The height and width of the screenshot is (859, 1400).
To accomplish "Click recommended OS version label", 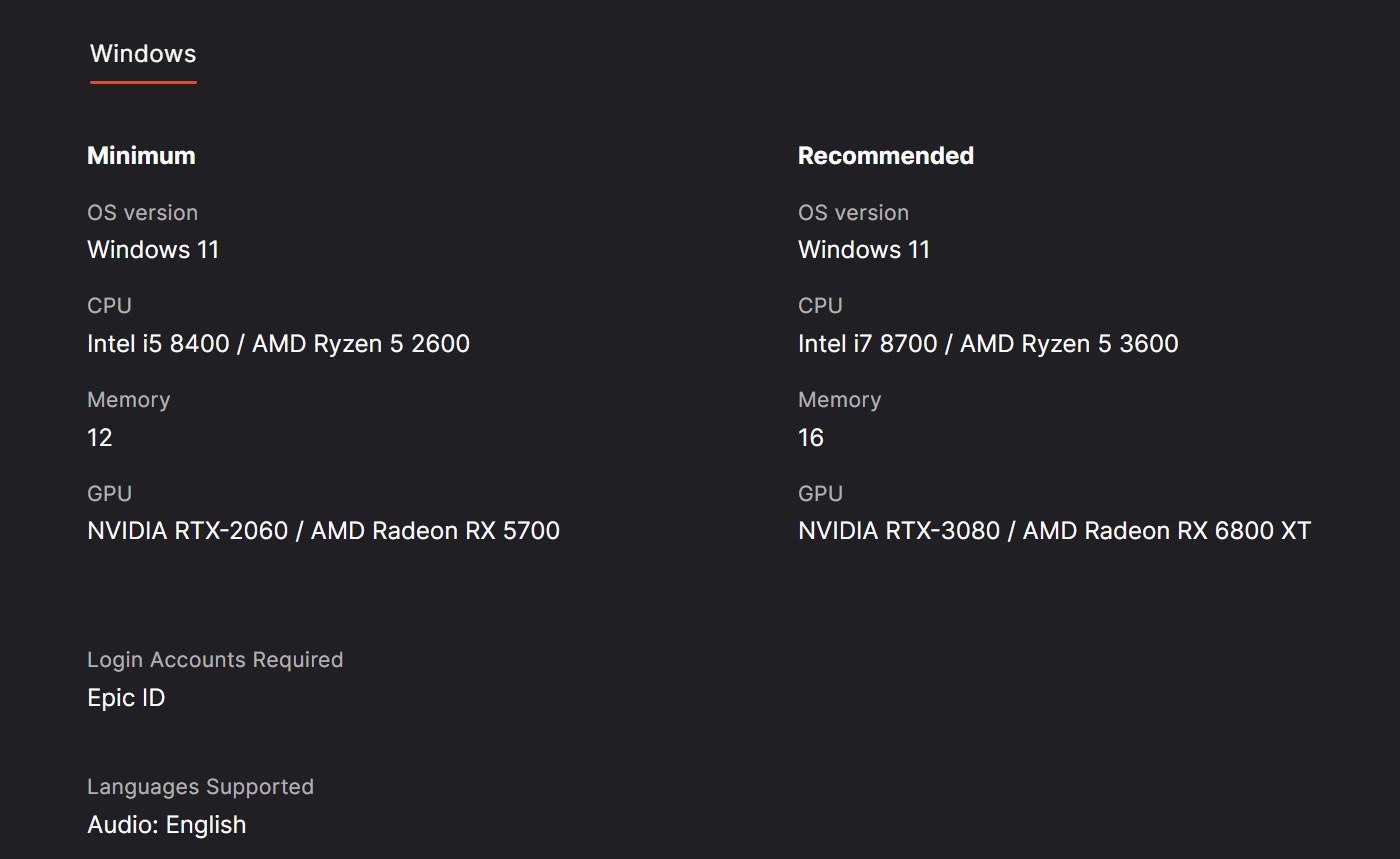I will [x=853, y=213].
